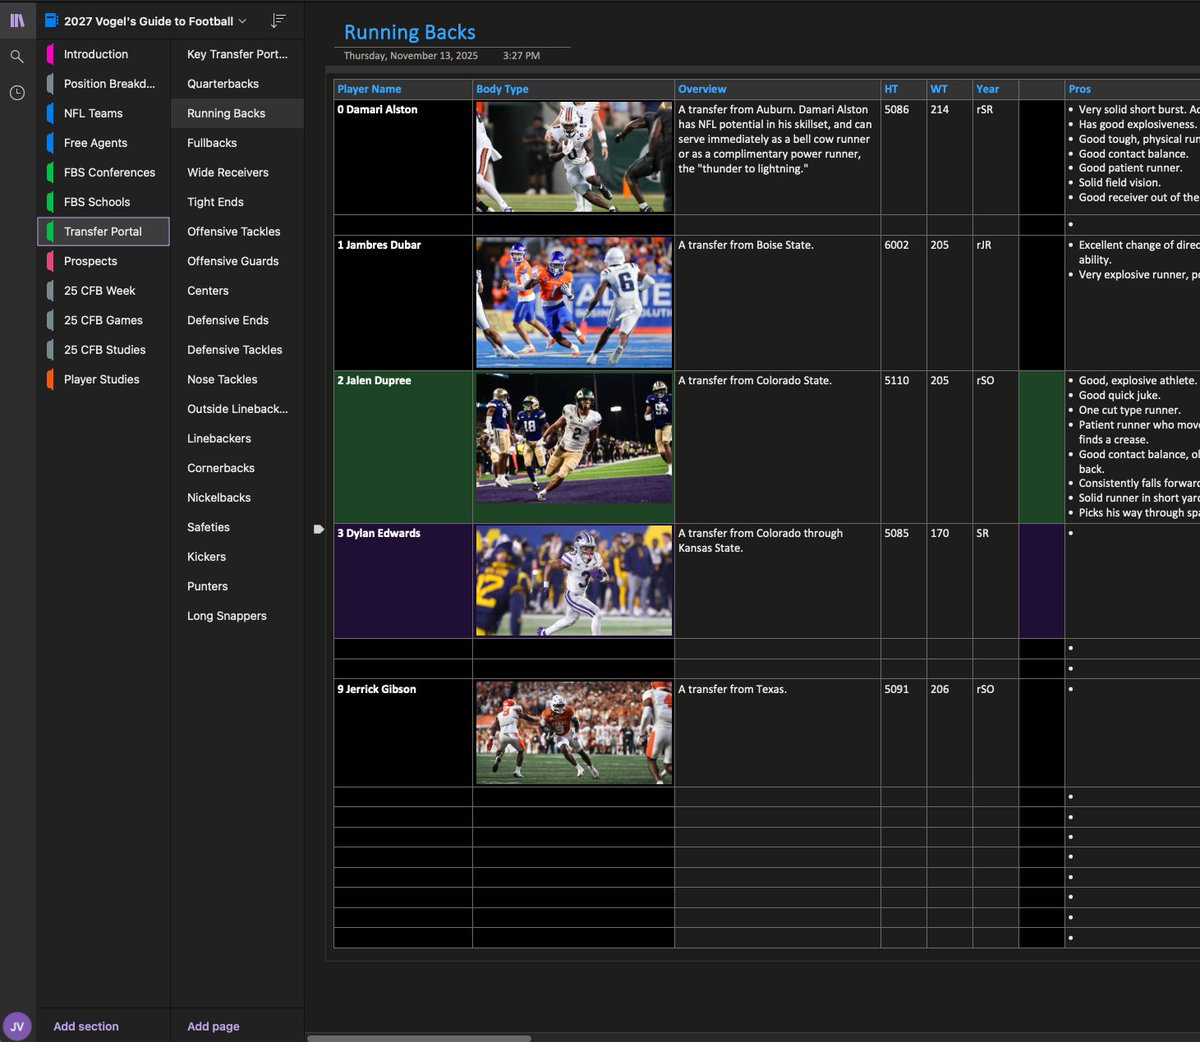Open the Quarterbacks page
Screen dimensions: 1200x1042
click(x=237, y=84)
